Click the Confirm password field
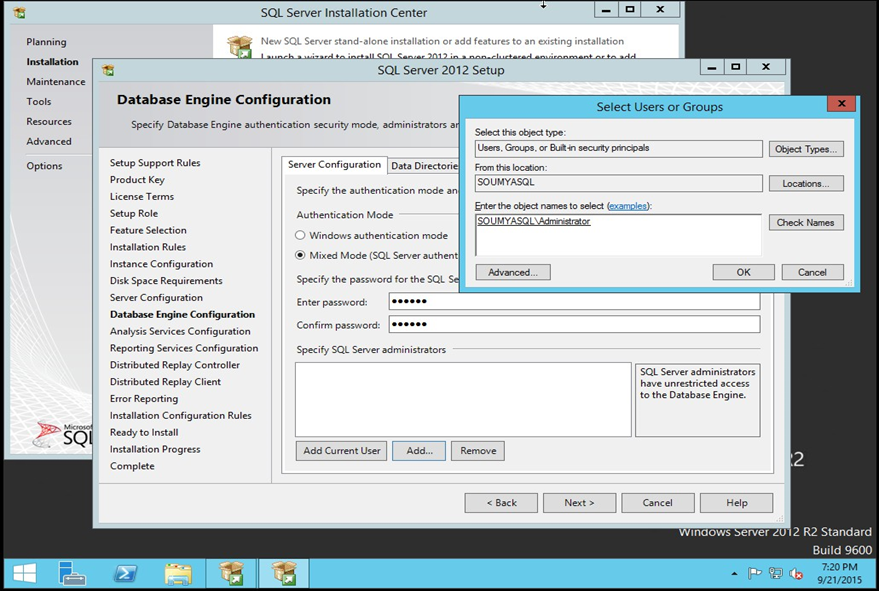The image size is (879, 591). pyautogui.click(x=573, y=325)
